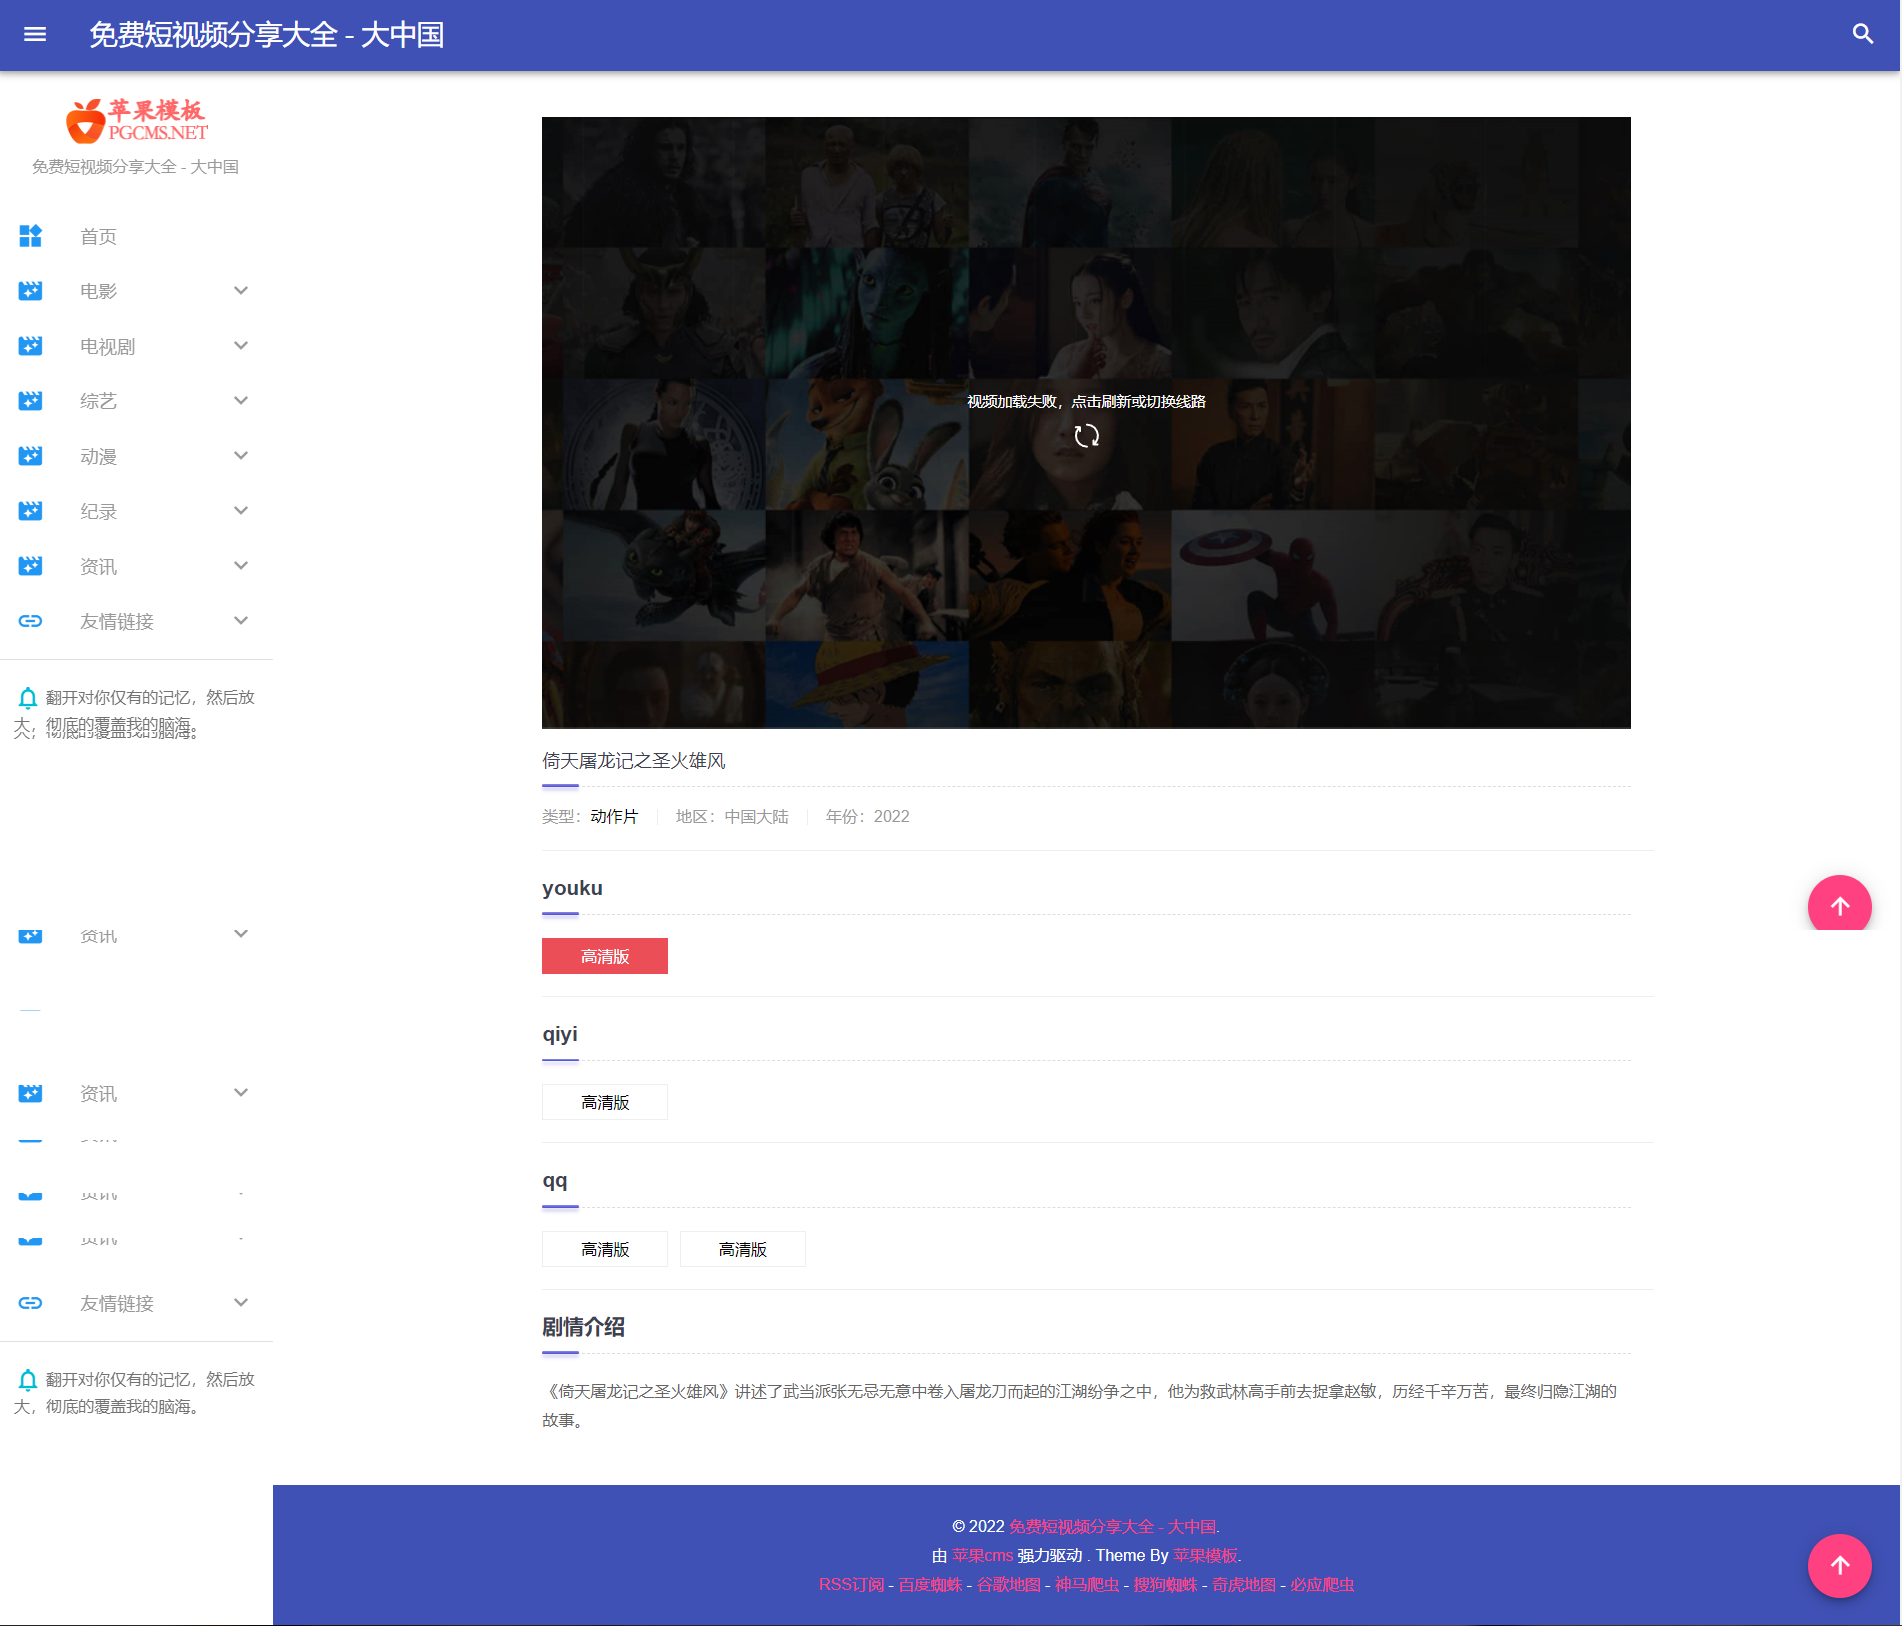This screenshot has width=1902, height=1626.
Task: Select the 高清版 button under qiyi
Action: pos(604,1102)
